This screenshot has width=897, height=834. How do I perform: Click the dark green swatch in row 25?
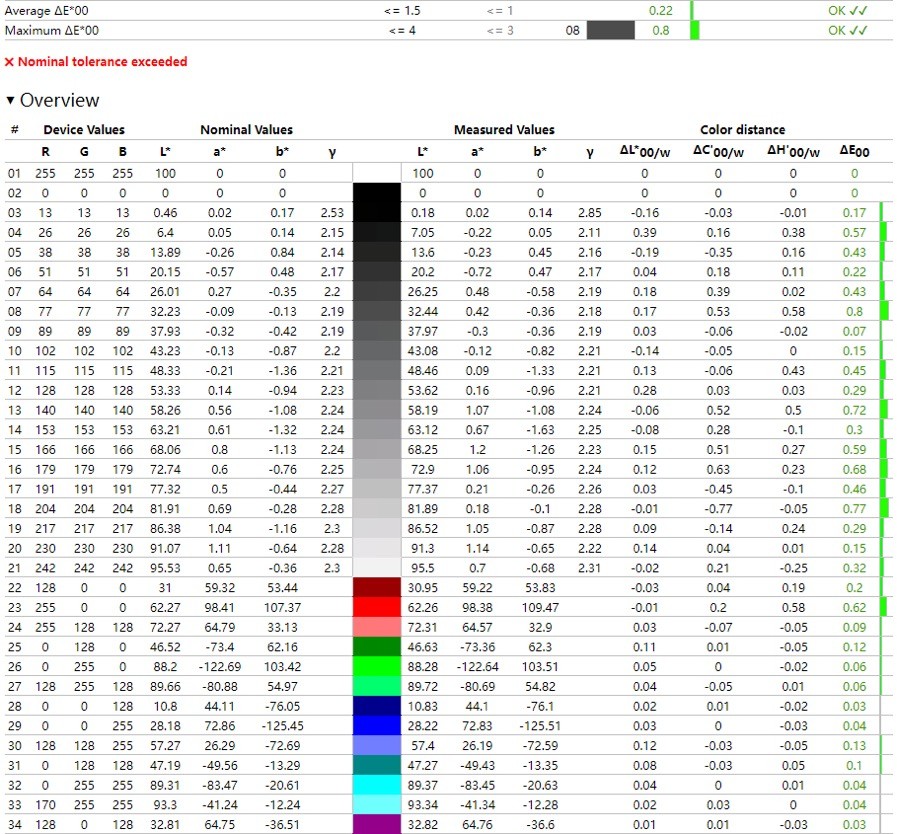377,647
